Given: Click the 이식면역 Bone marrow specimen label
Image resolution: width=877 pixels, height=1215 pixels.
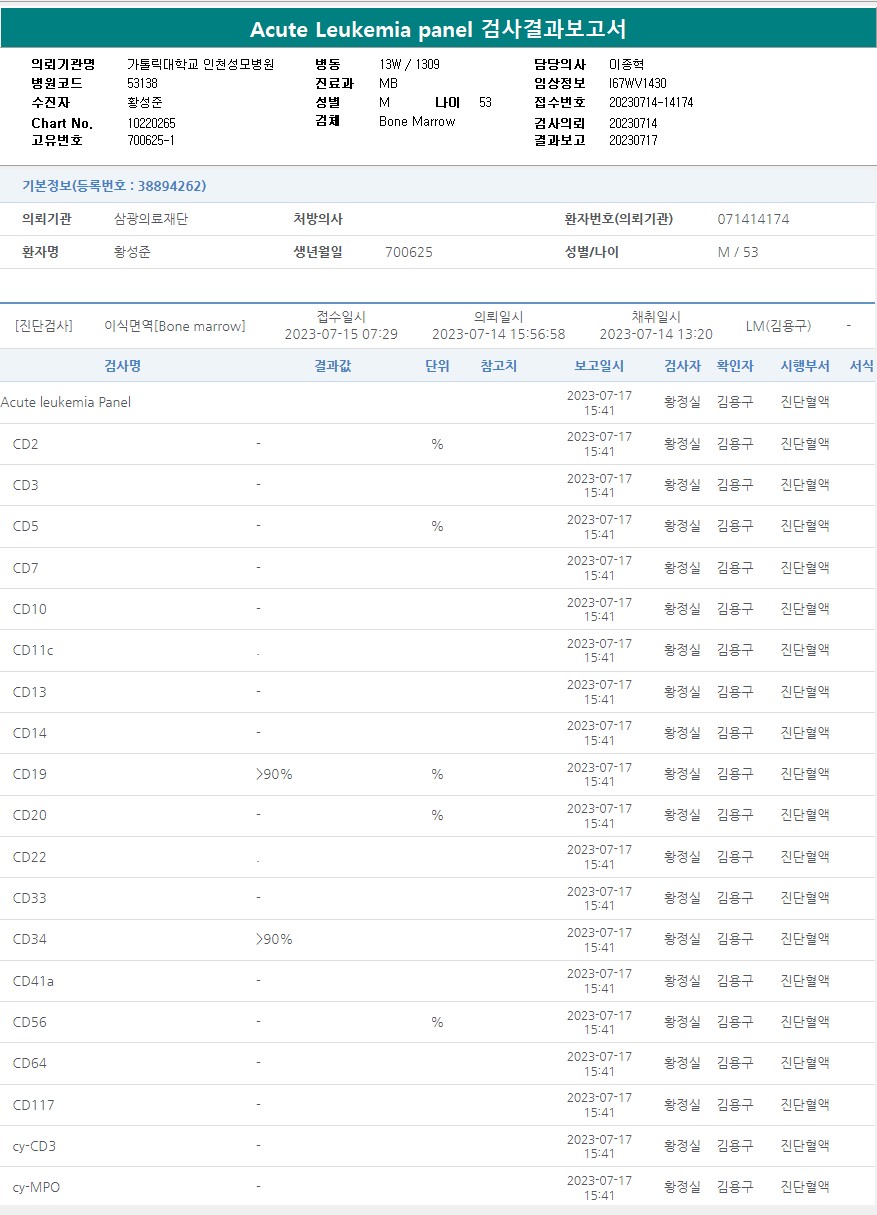Looking at the screenshot, I should pyautogui.click(x=174, y=326).
